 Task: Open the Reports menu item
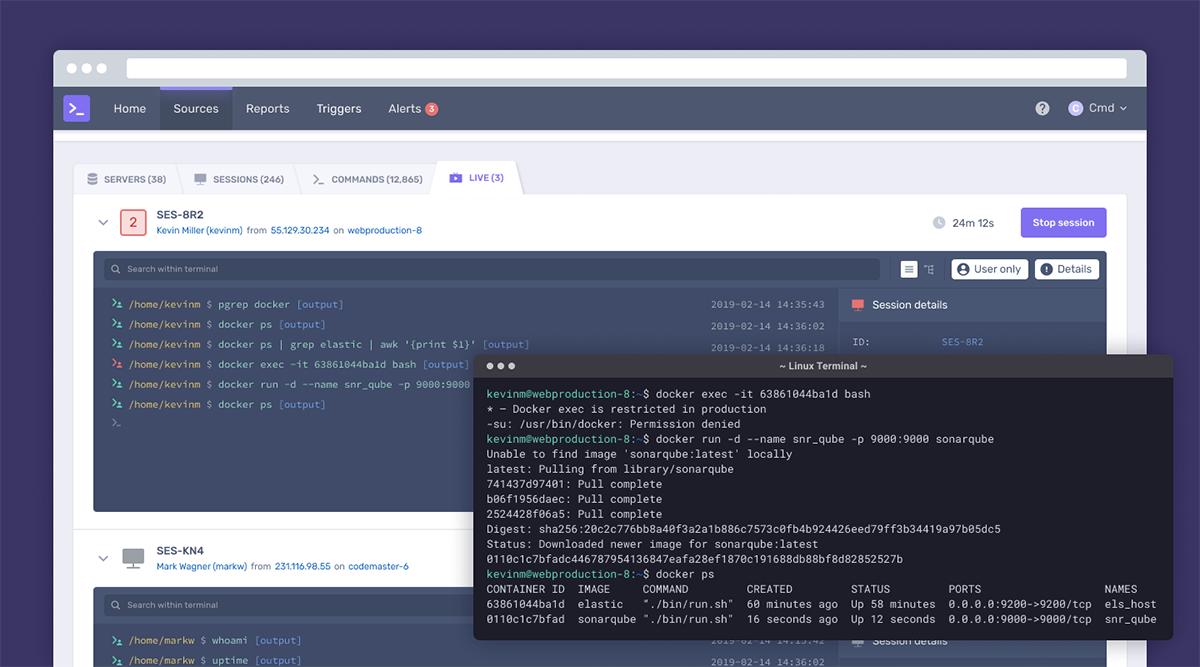coord(267,109)
